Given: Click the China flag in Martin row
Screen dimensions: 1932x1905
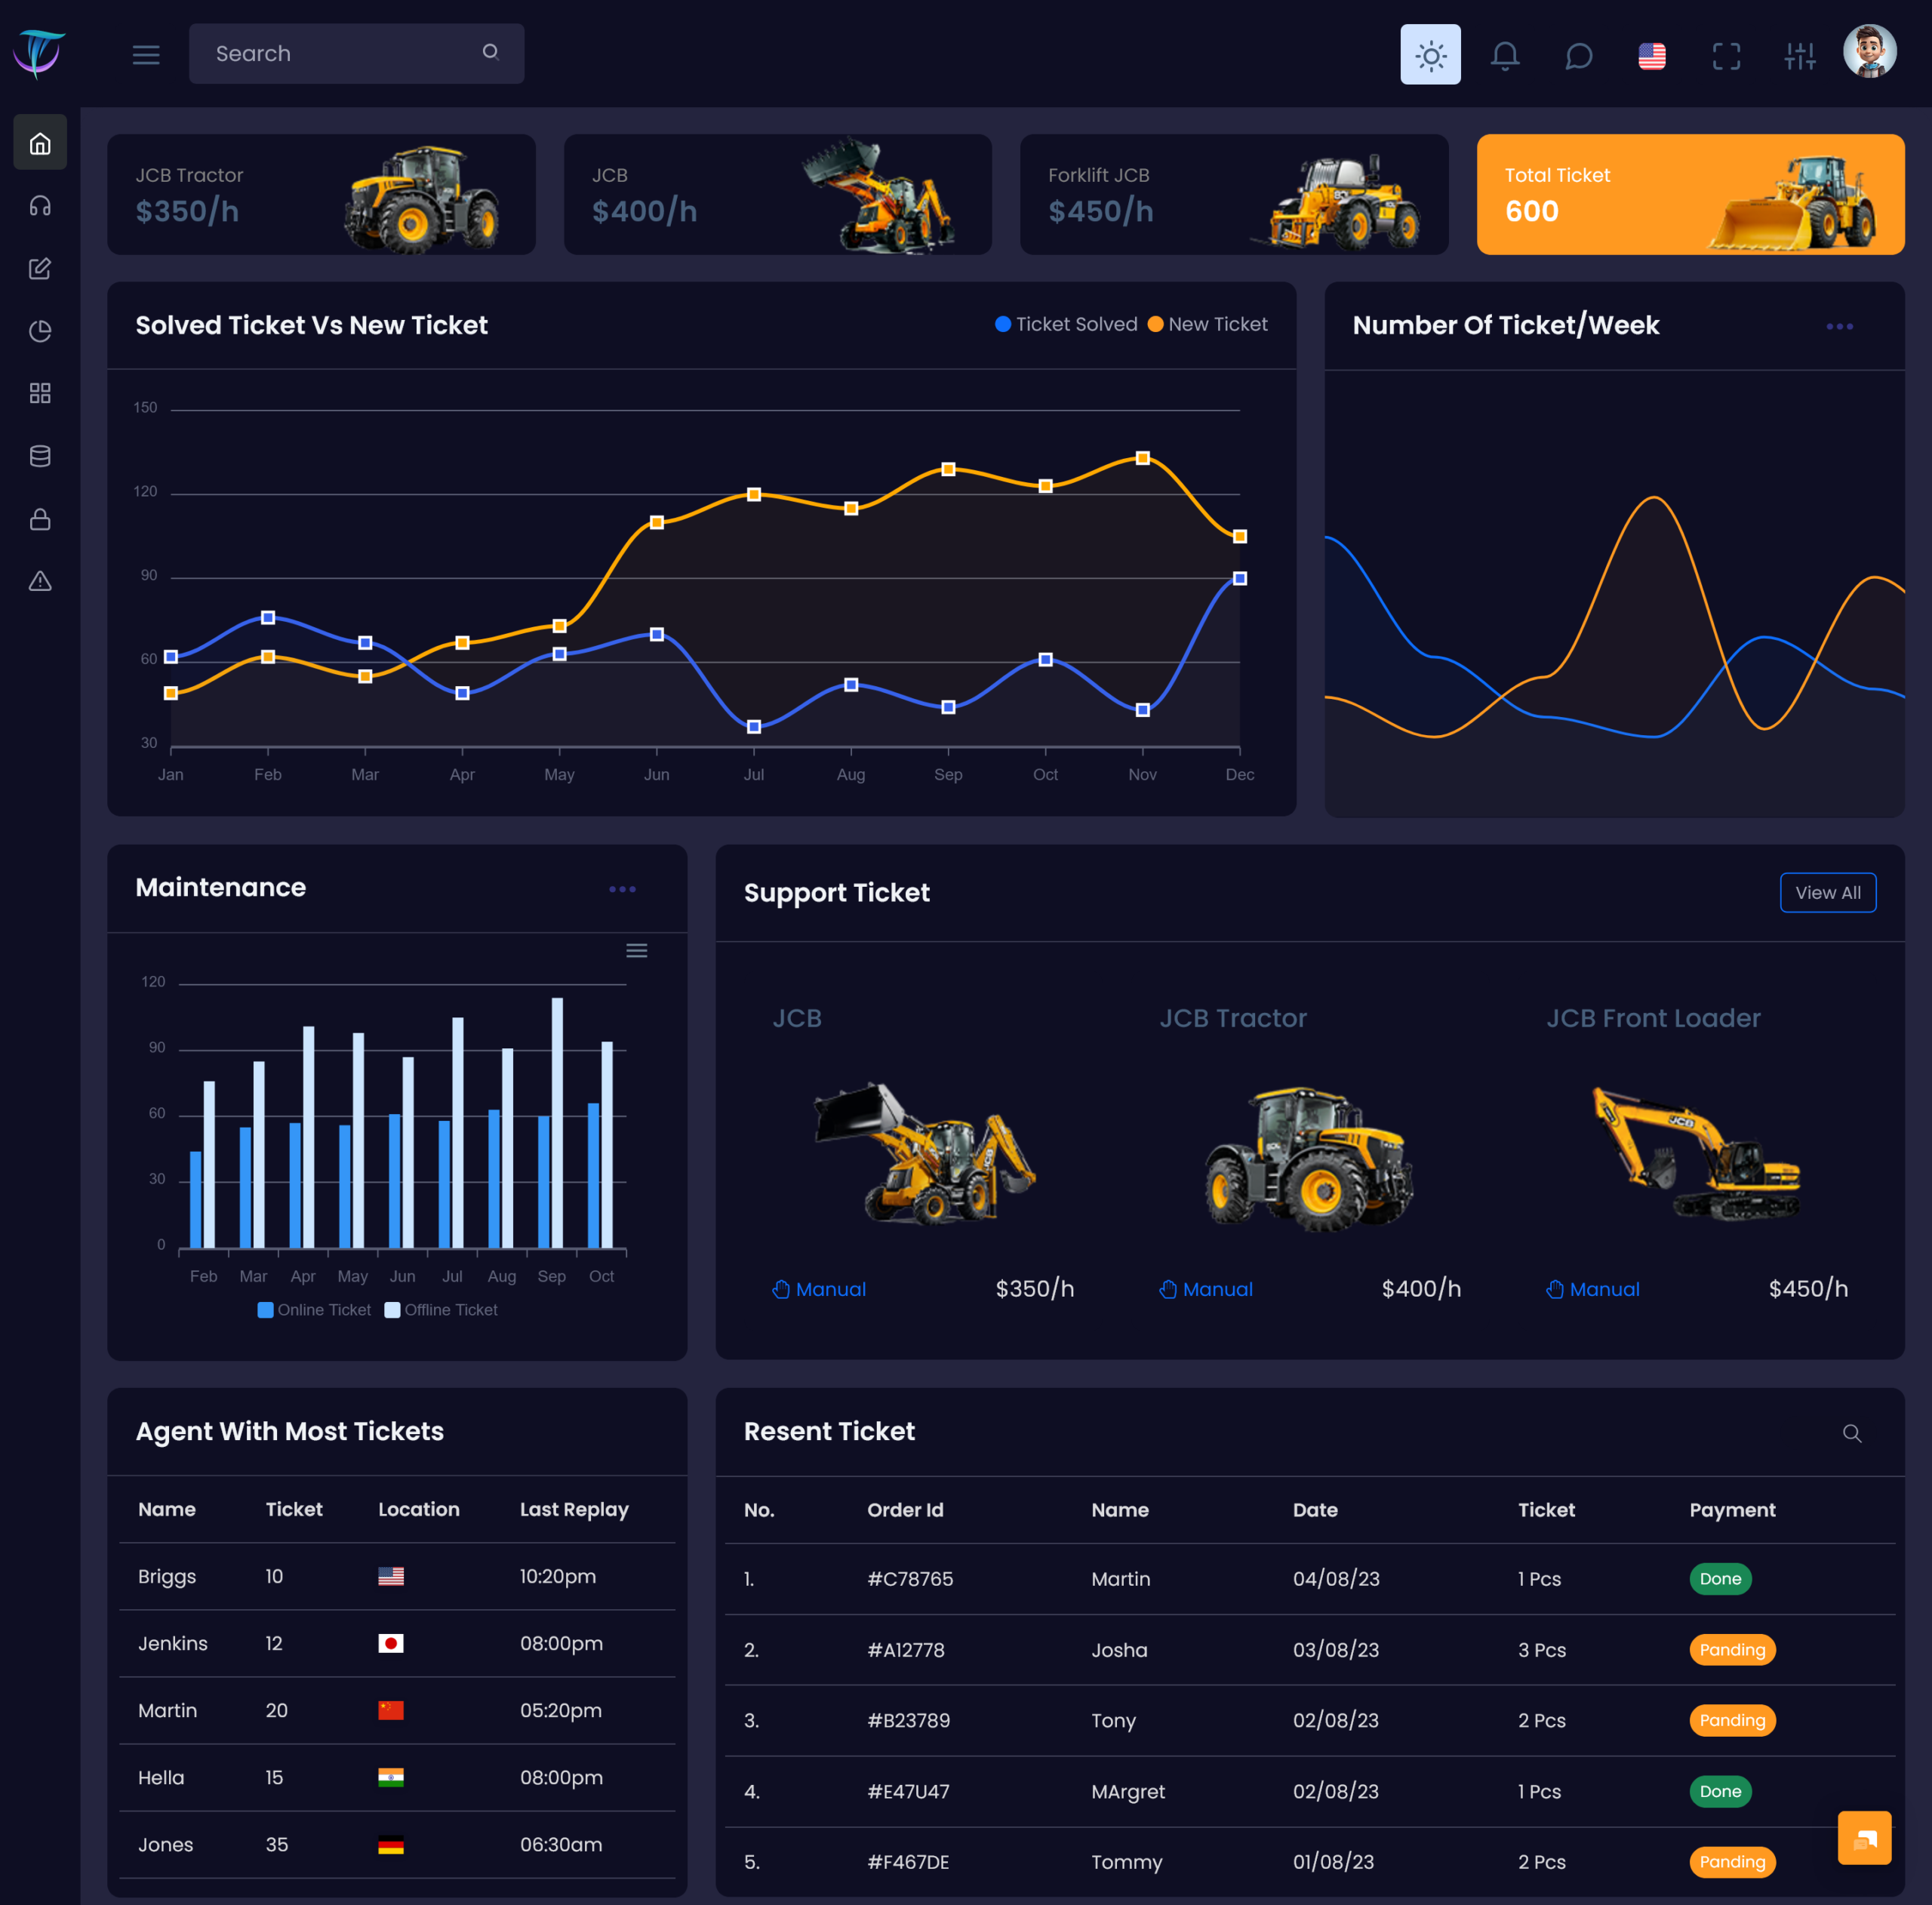Looking at the screenshot, I should pos(391,1710).
